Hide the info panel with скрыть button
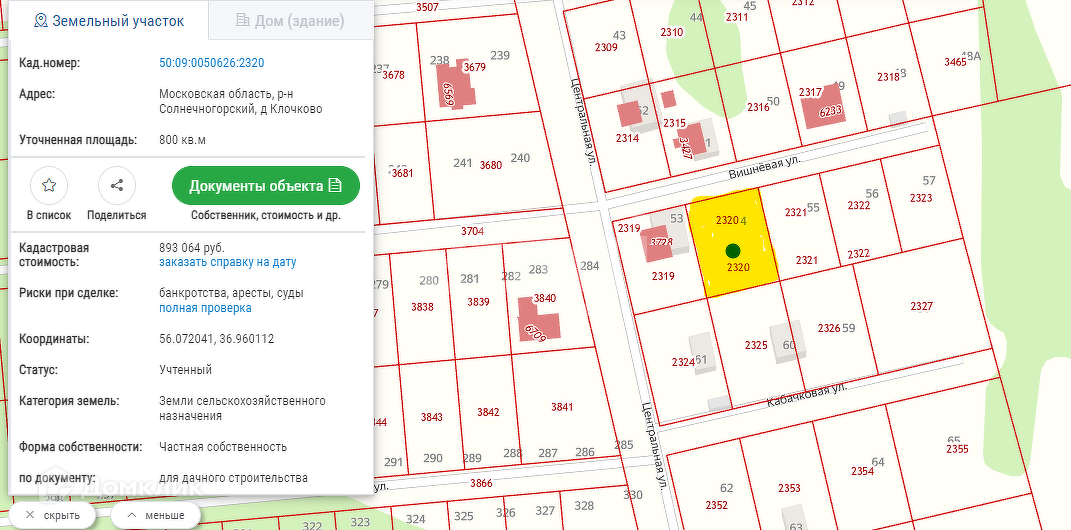 (x=53, y=515)
